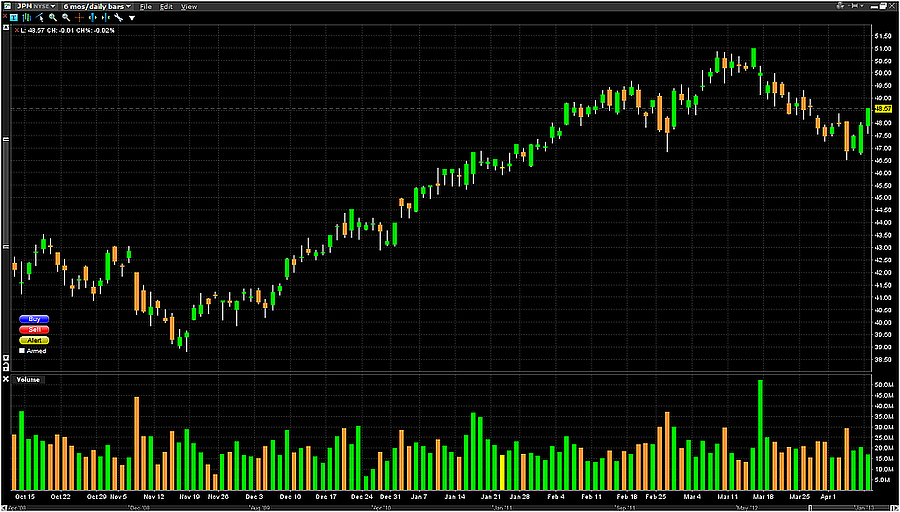Activate the orange crosshair tool

[x=79, y=18]
